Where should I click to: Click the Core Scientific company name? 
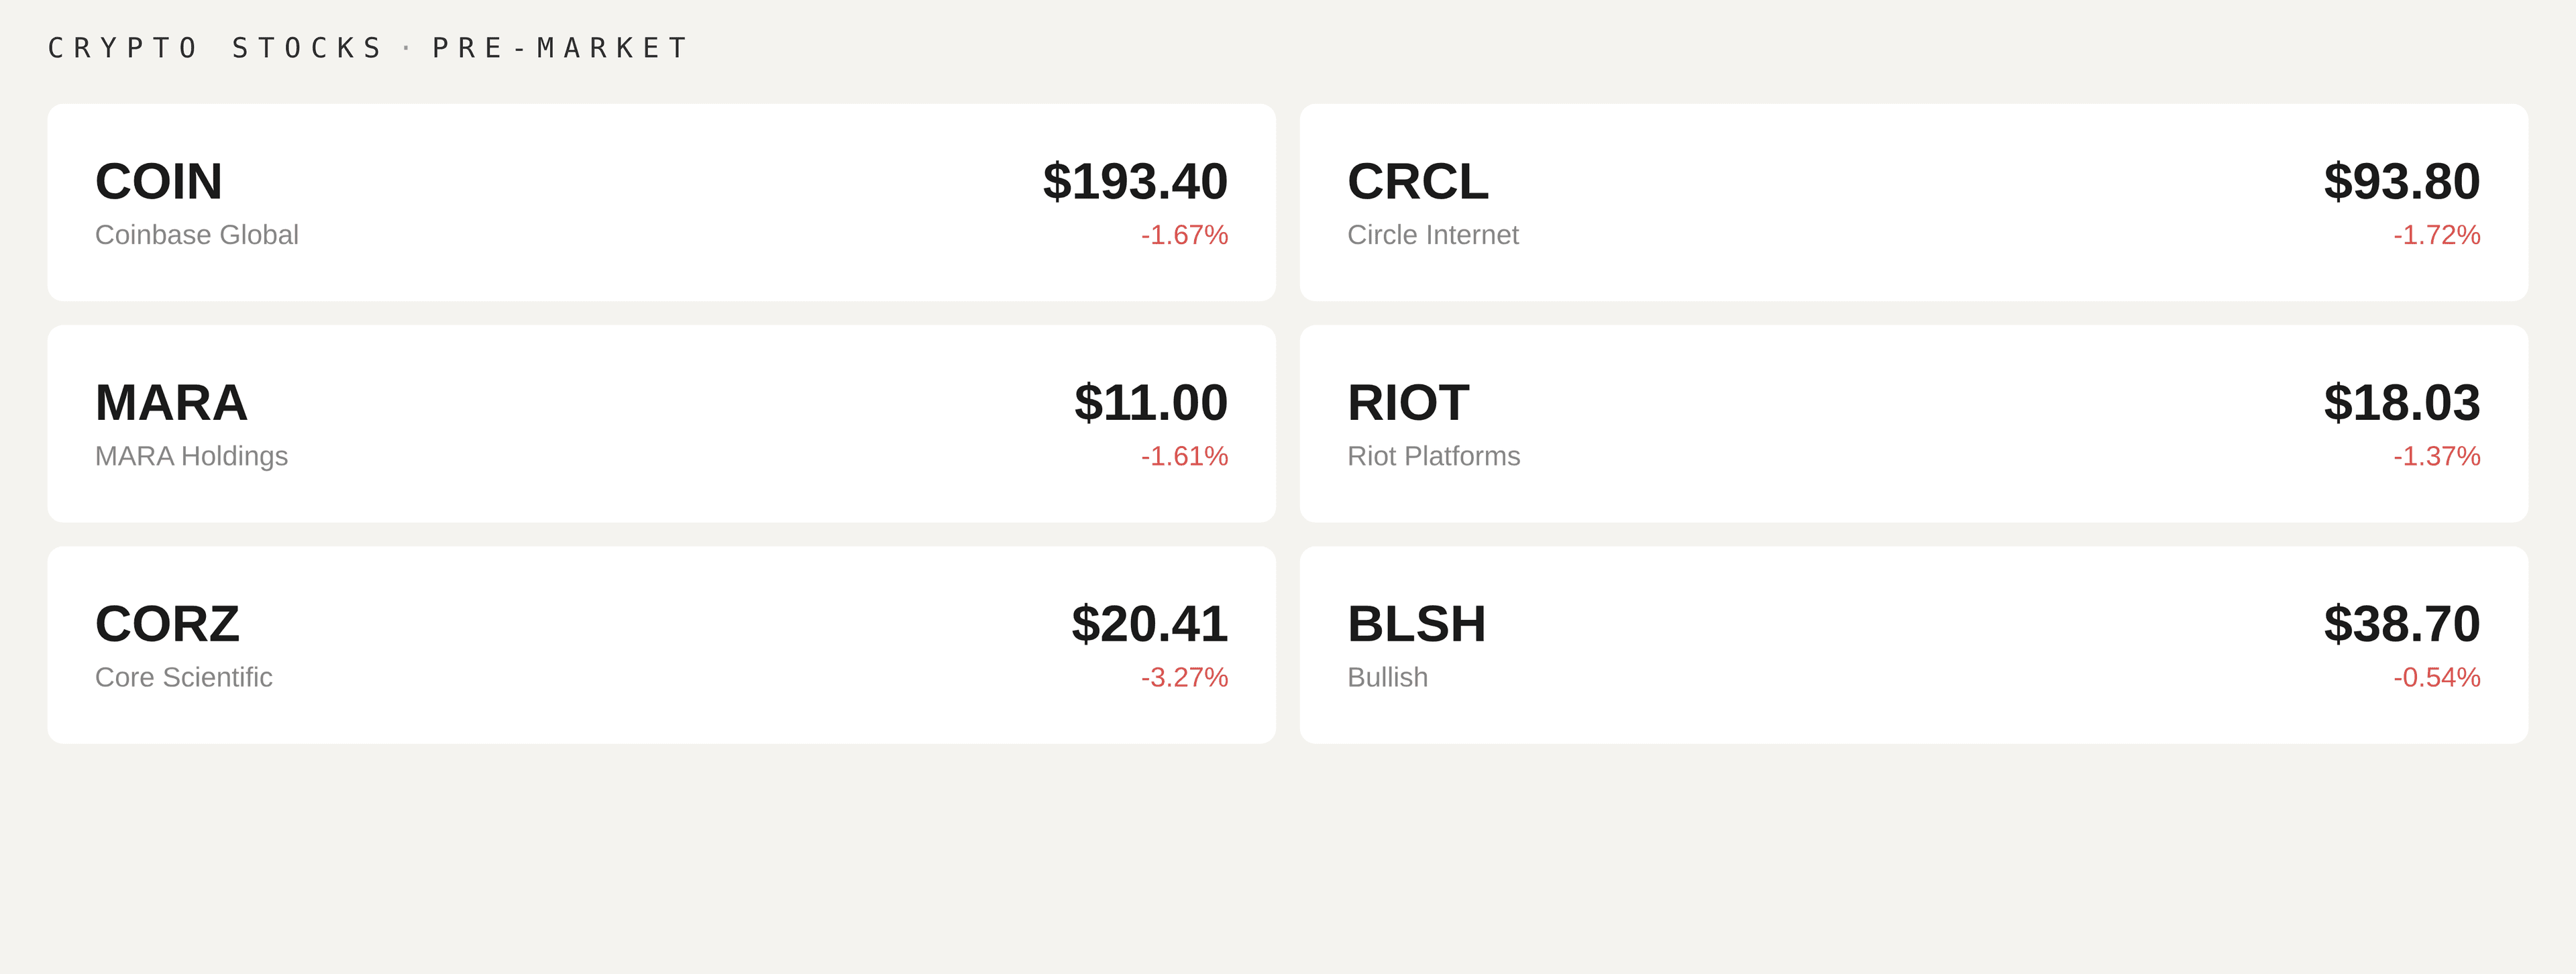pos(183,677)
